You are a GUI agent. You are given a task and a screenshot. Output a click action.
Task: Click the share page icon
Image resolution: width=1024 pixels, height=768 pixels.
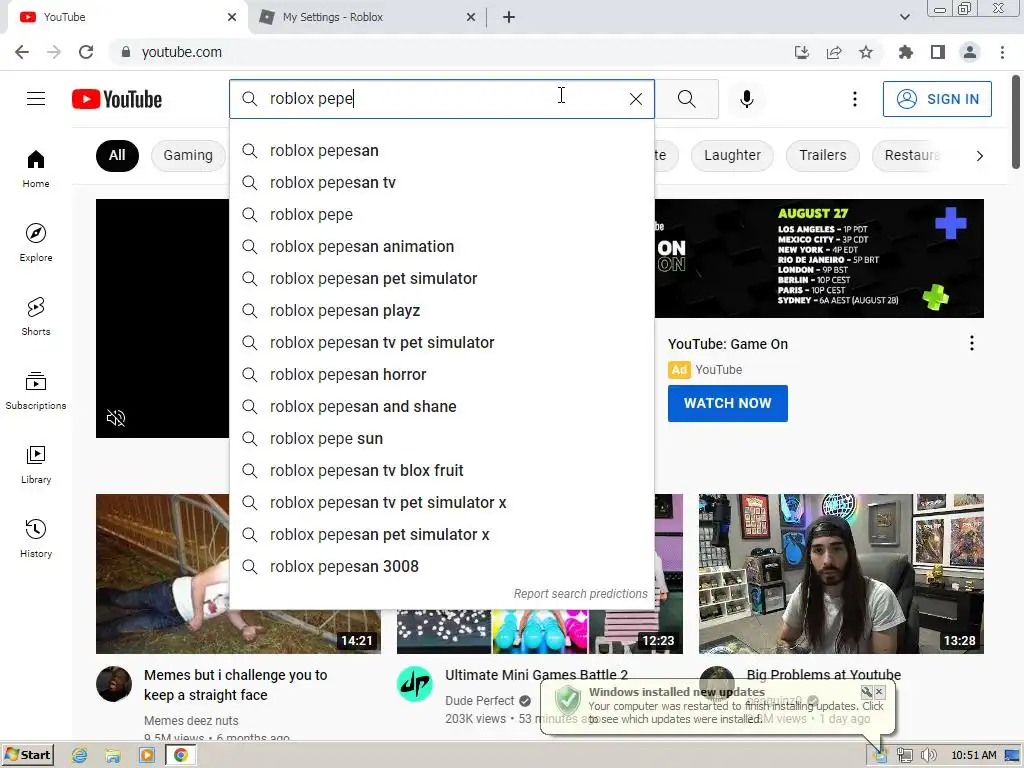[834, 52]
